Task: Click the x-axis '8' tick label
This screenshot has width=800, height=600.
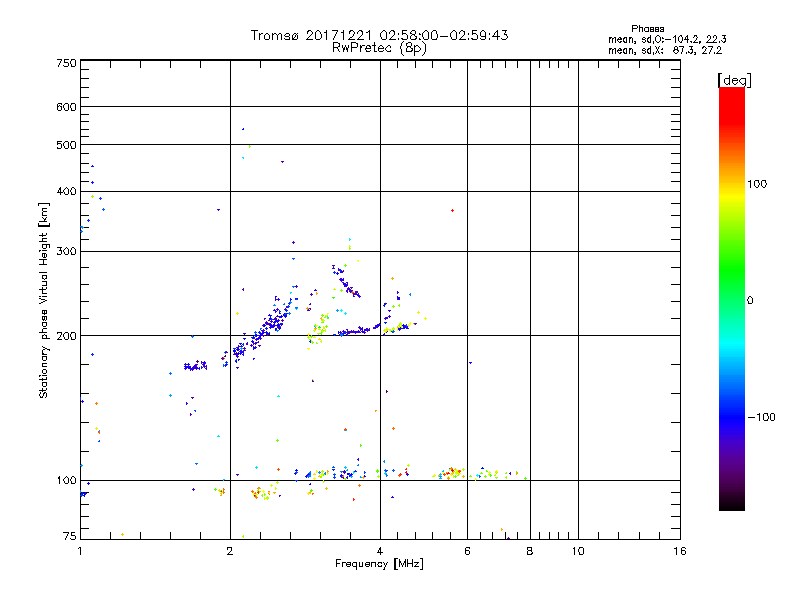Action: click(x=530, y=551)
